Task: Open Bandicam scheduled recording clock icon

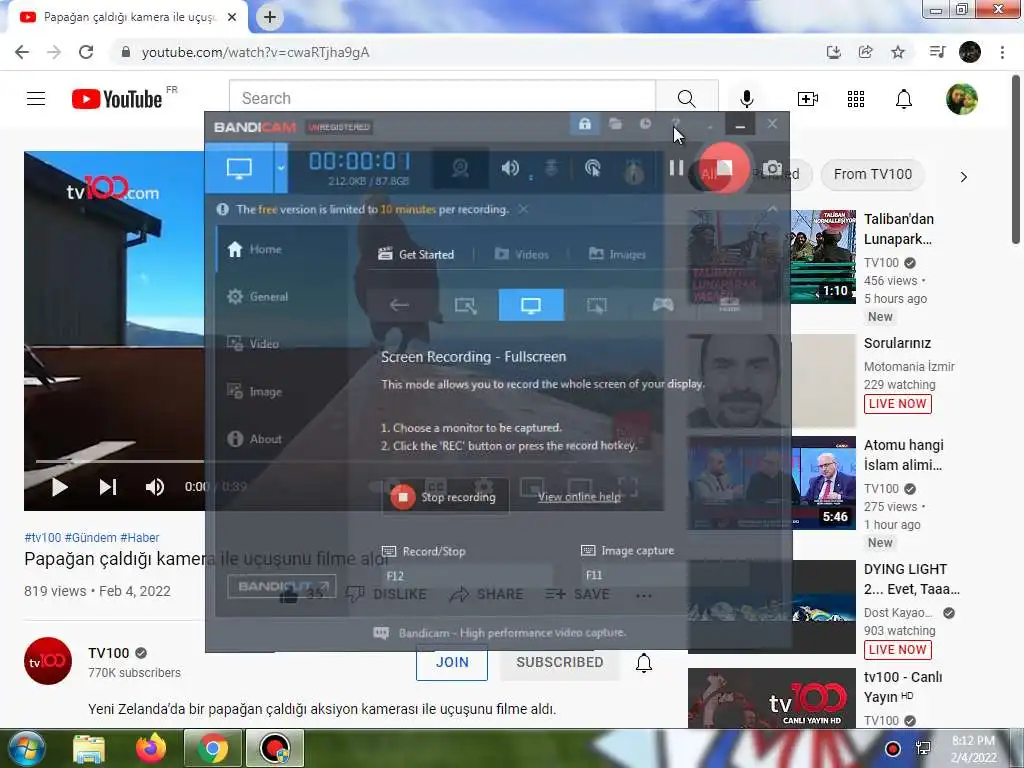Action: click(645, 123)
